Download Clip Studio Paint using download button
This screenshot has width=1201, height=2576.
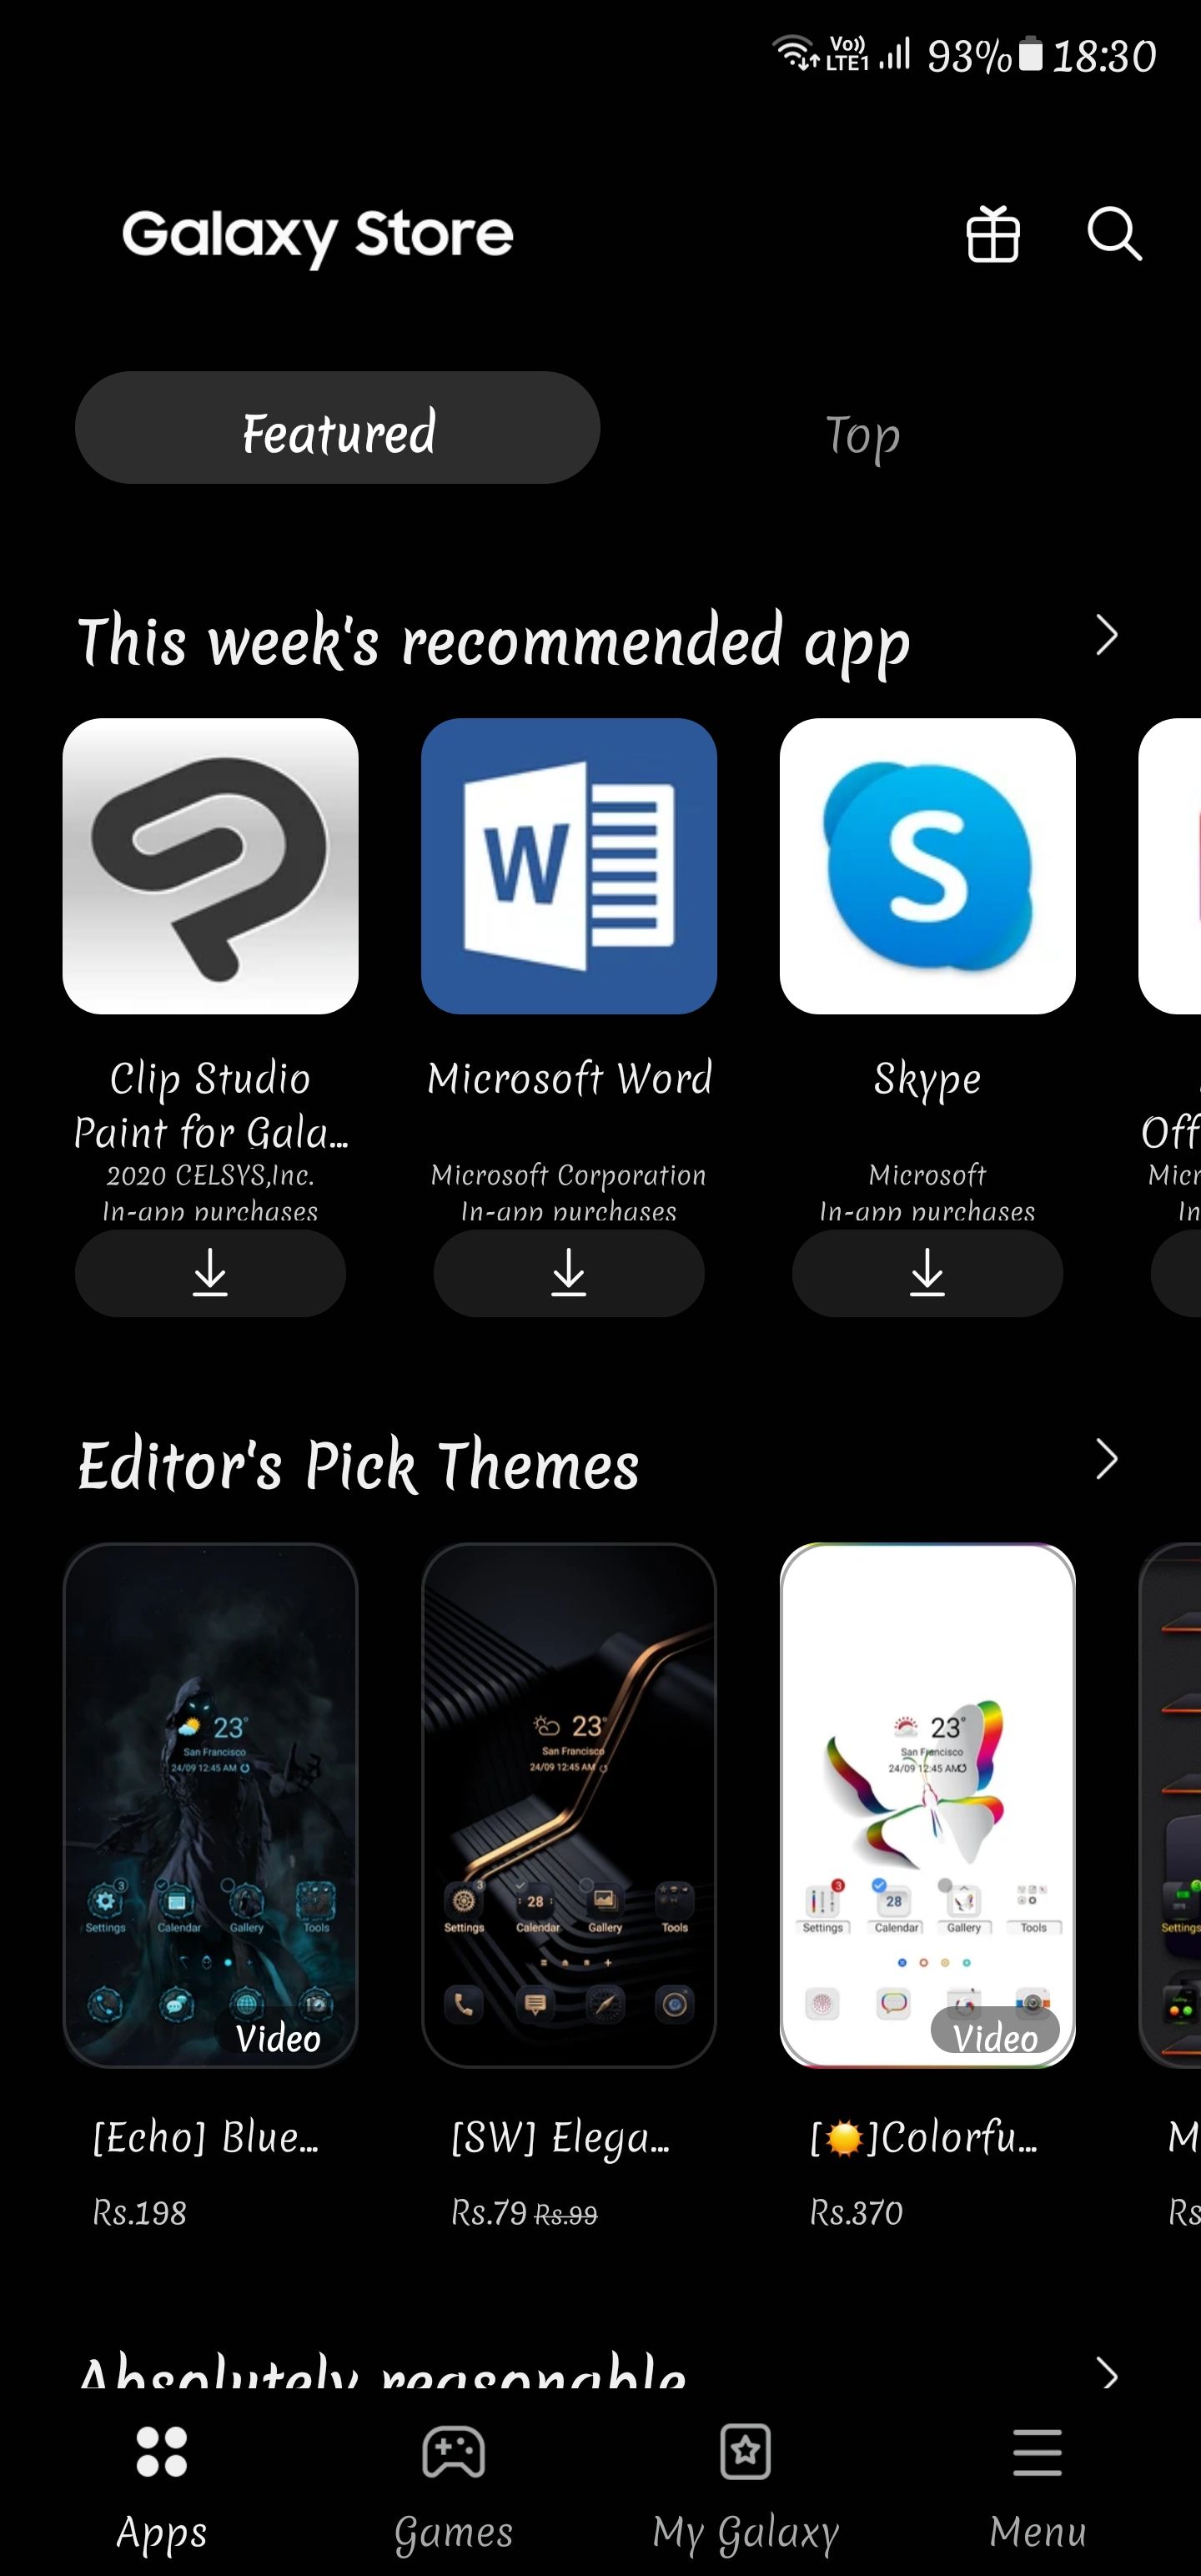point(210,1273)
